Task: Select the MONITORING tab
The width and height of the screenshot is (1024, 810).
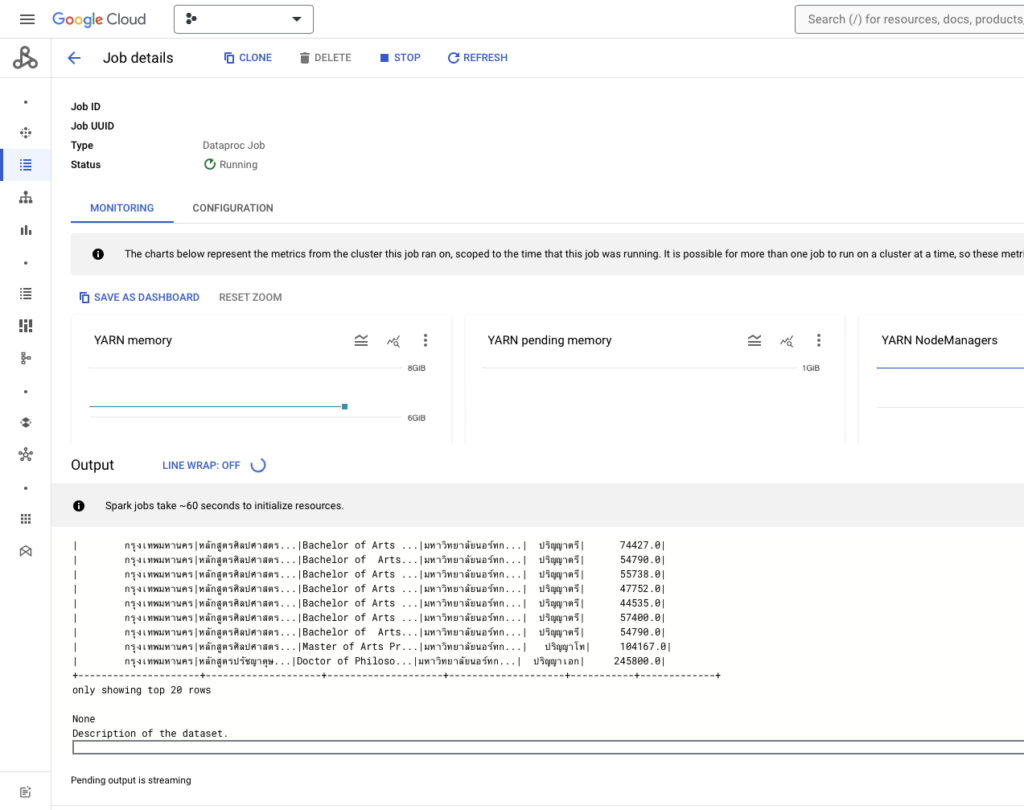Action: coord(122,208)
